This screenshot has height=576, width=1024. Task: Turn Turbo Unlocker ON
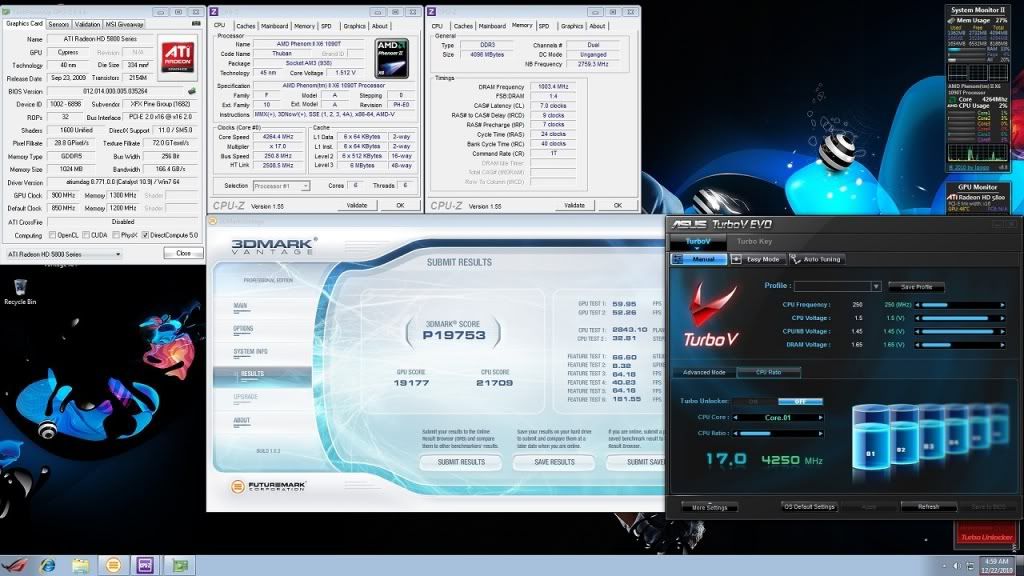click(x=754, y=402)
